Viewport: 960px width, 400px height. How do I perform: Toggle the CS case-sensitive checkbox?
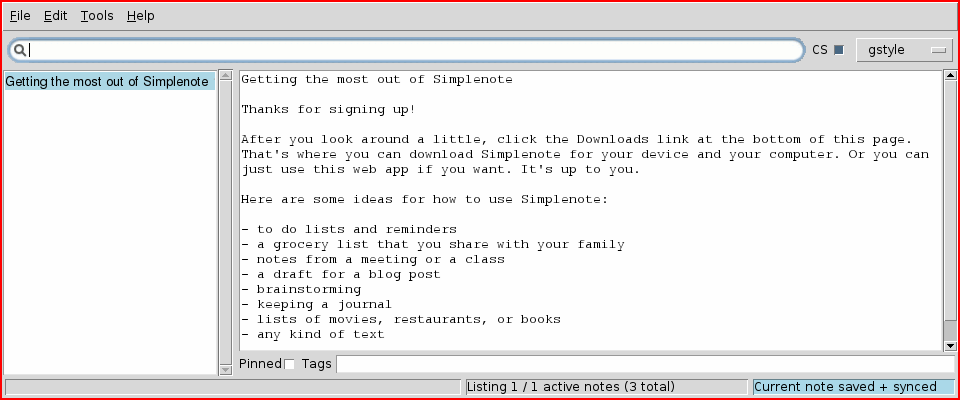pyautogui.click(x=839, y=50)
